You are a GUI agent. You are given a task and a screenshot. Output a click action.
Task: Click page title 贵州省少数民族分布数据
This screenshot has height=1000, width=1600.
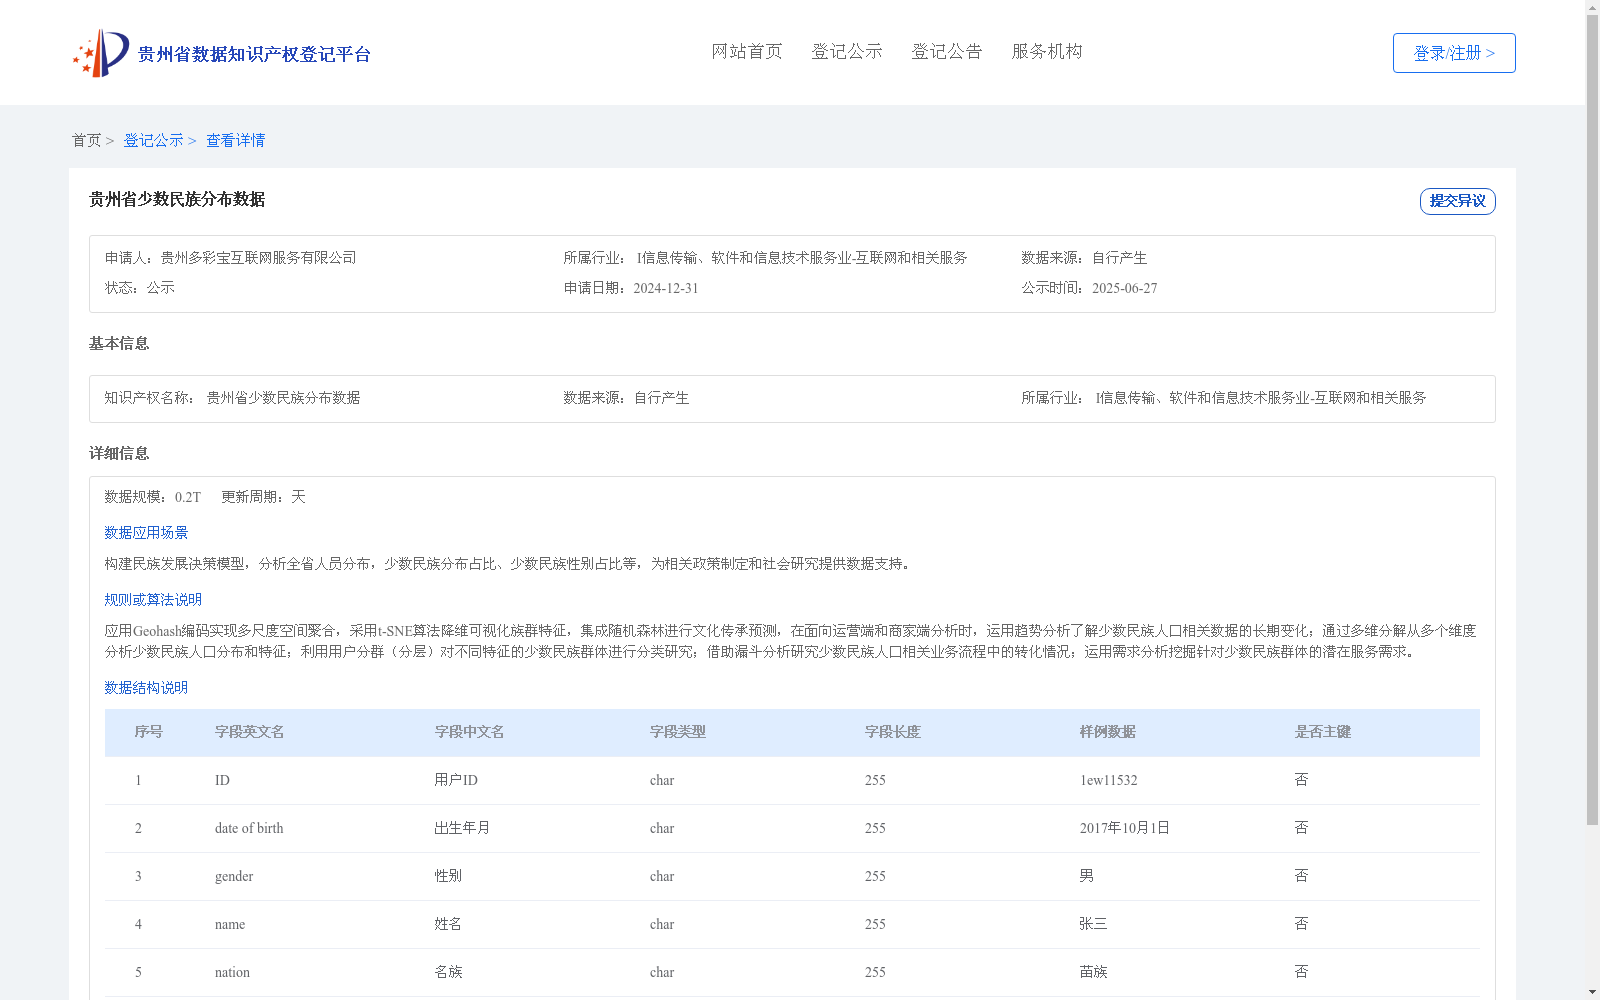coord(177,200)
